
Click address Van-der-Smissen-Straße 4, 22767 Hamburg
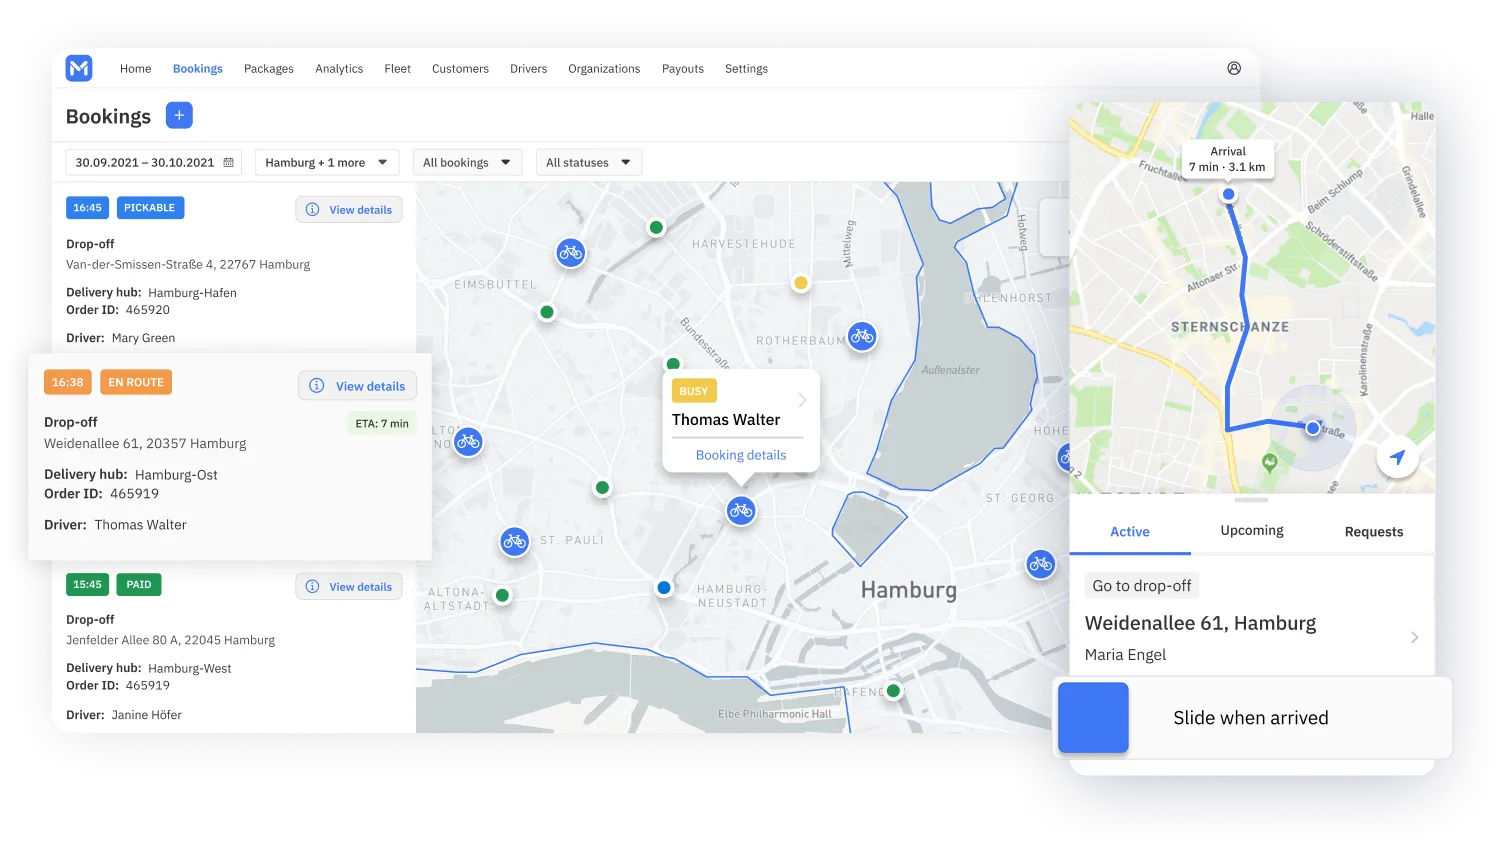point(188,265)
